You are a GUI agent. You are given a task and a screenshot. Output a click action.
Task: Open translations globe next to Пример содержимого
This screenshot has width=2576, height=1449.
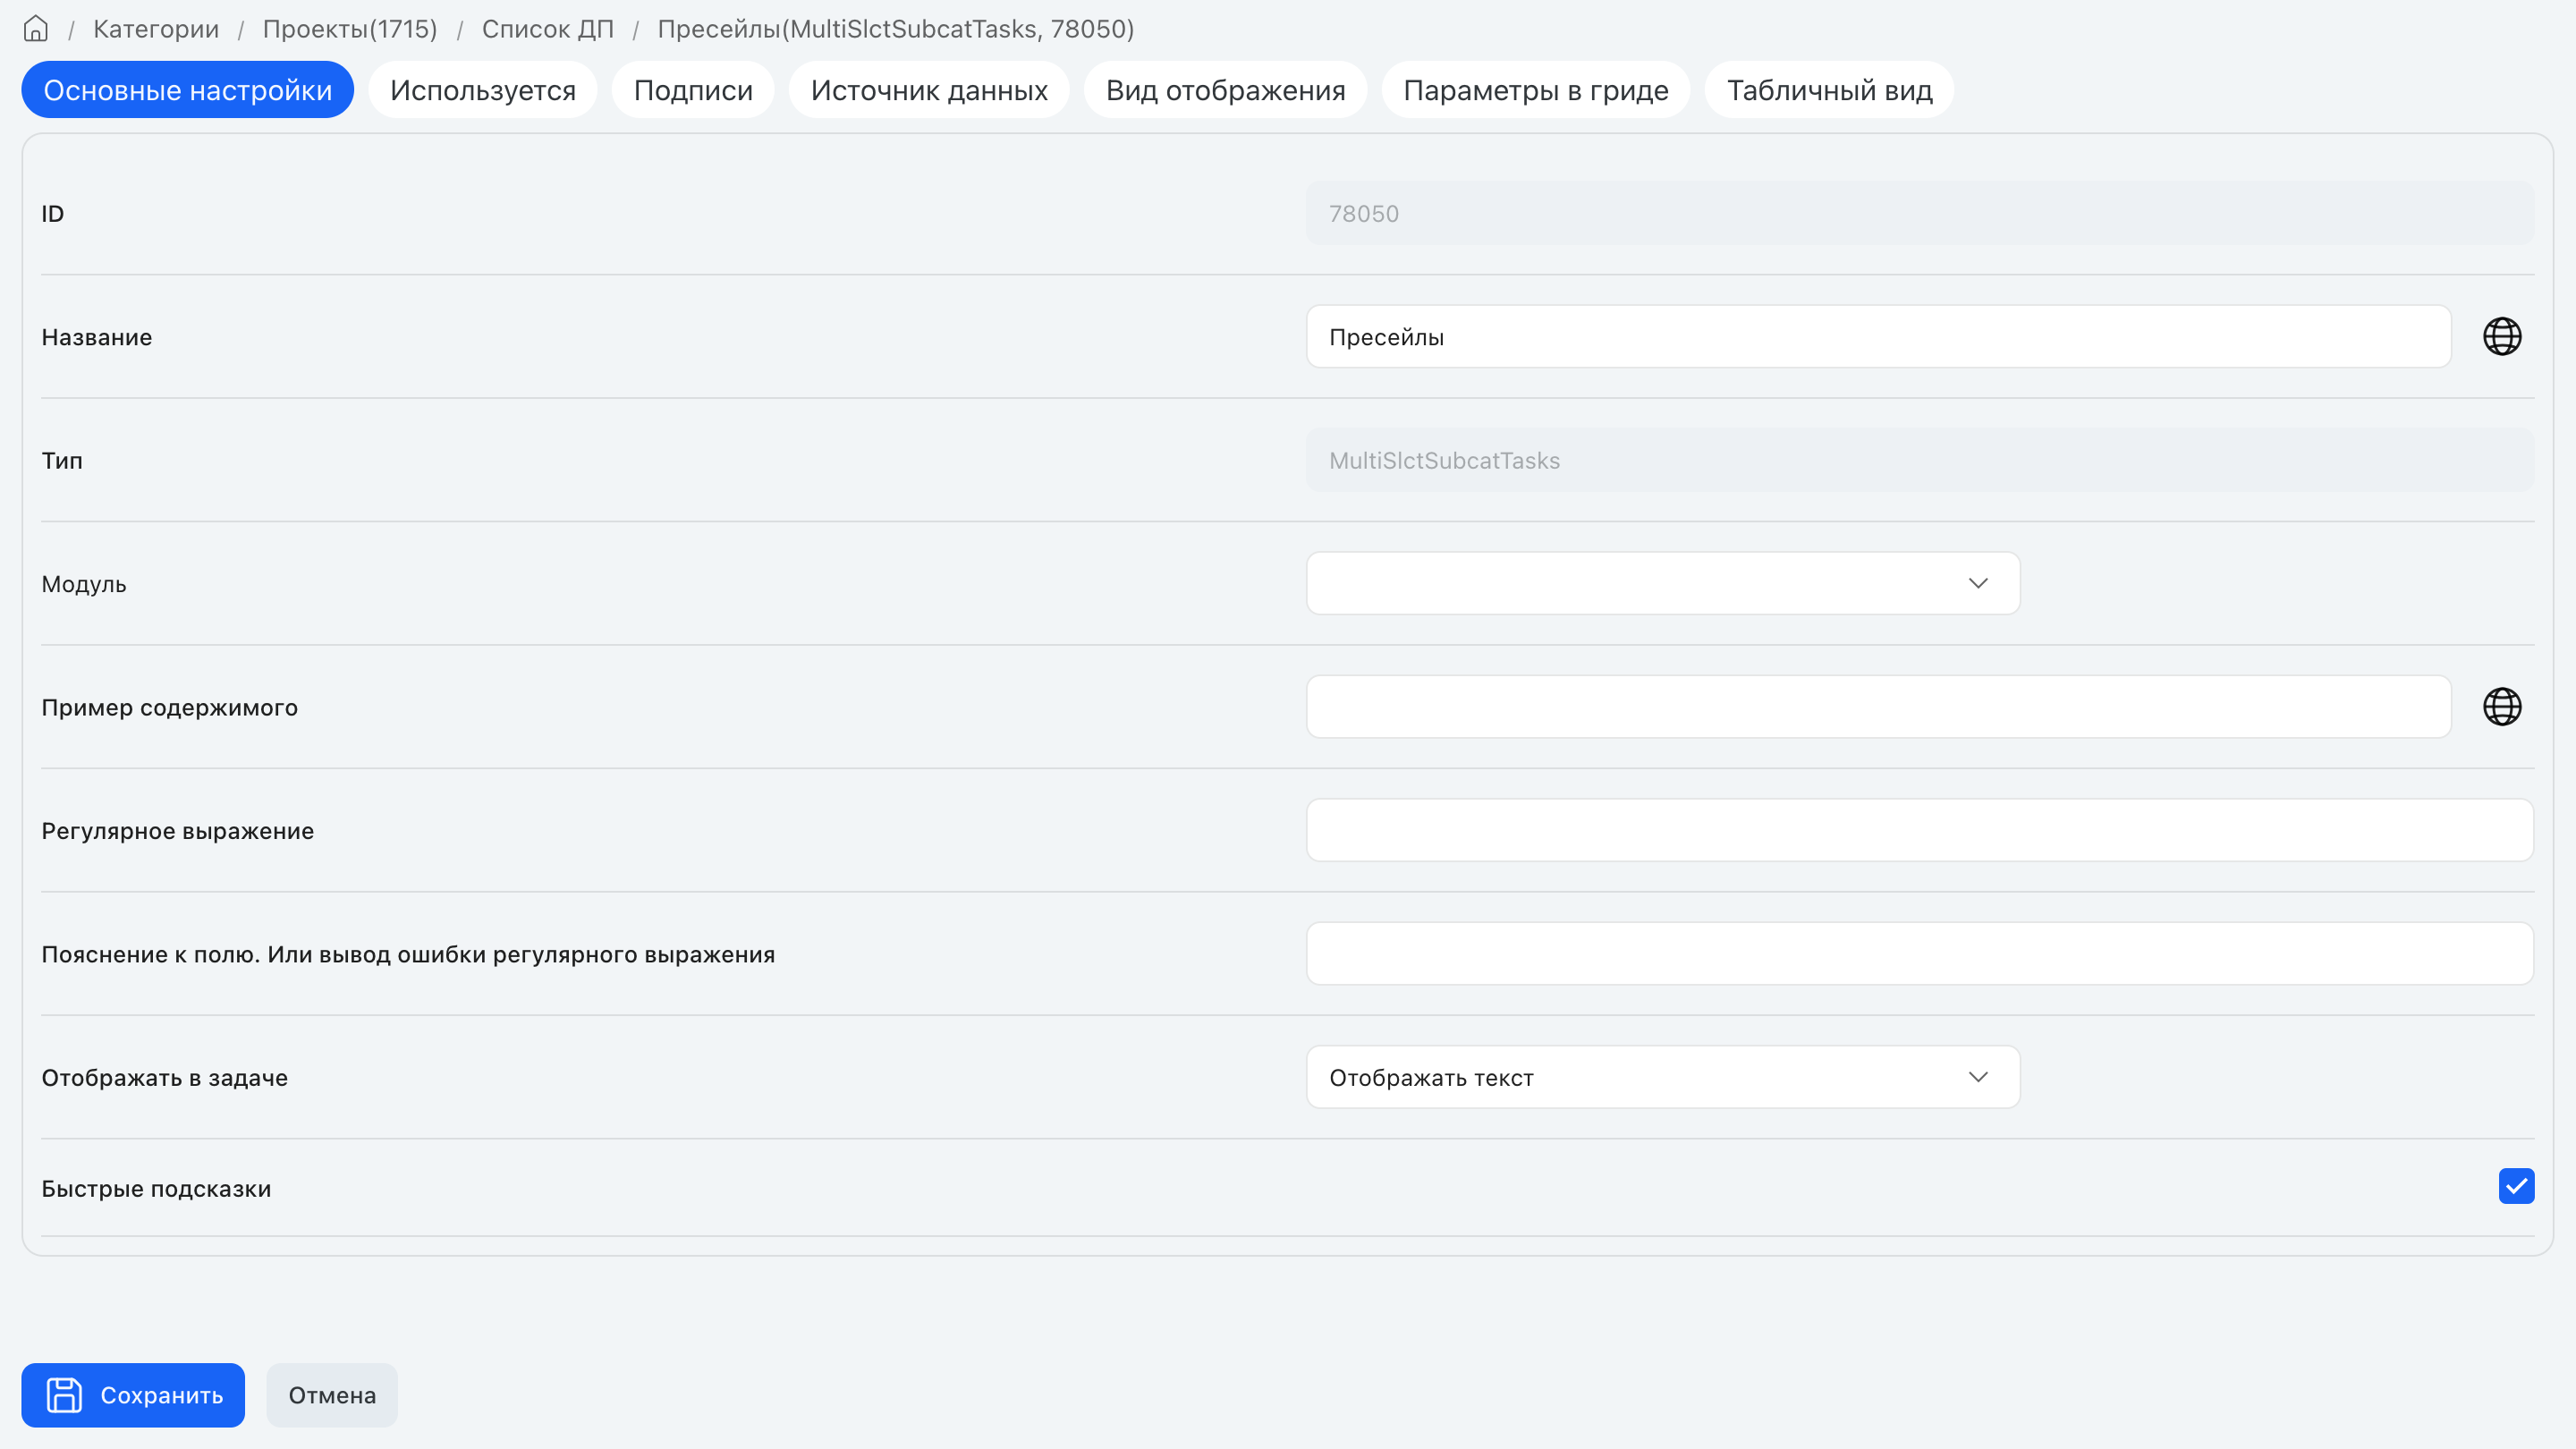[x=2502, y=707]
